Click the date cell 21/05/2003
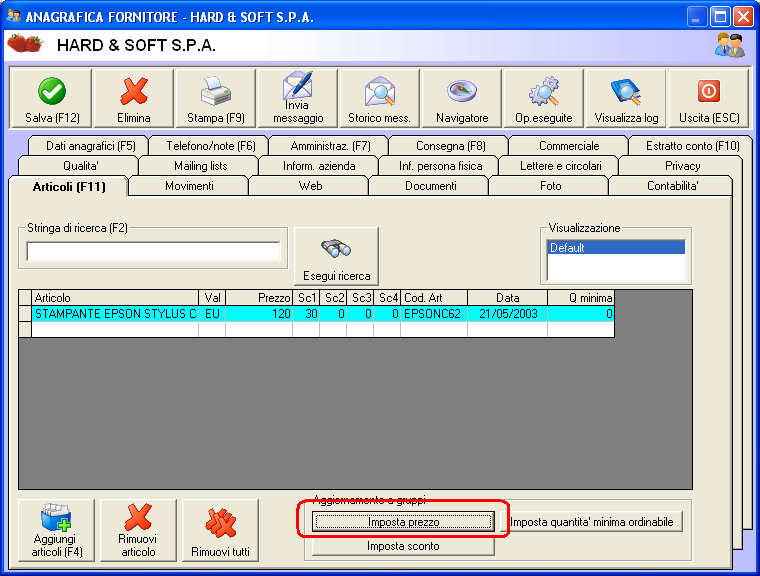This screenshot has width=760, height=576. pyautogui.click(x=507, y=314)
